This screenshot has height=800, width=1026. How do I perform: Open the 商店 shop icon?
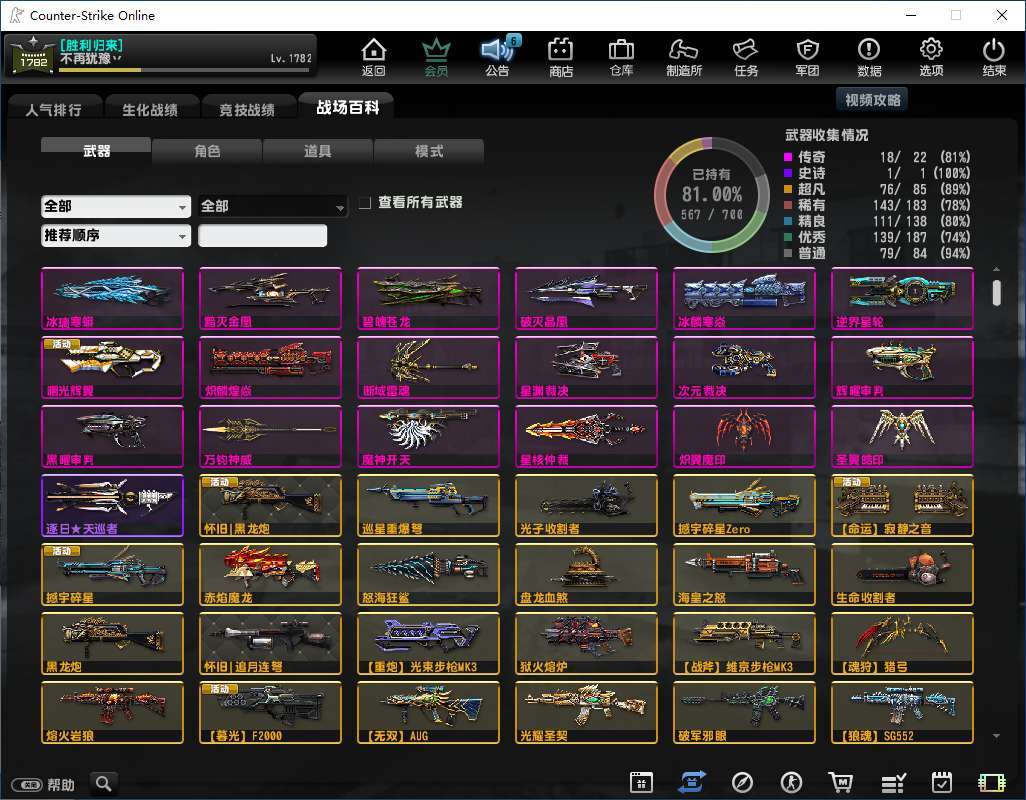click(x=561, y=57)
